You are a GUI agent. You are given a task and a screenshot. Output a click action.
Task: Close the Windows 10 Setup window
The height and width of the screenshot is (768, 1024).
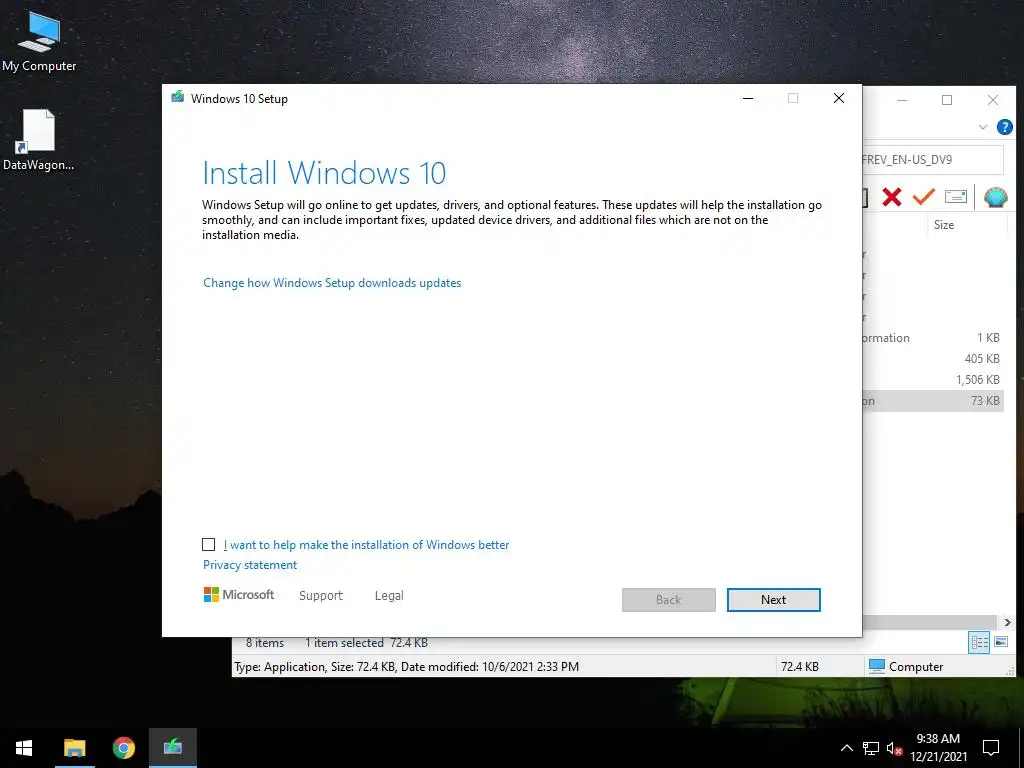click(839, 99)
